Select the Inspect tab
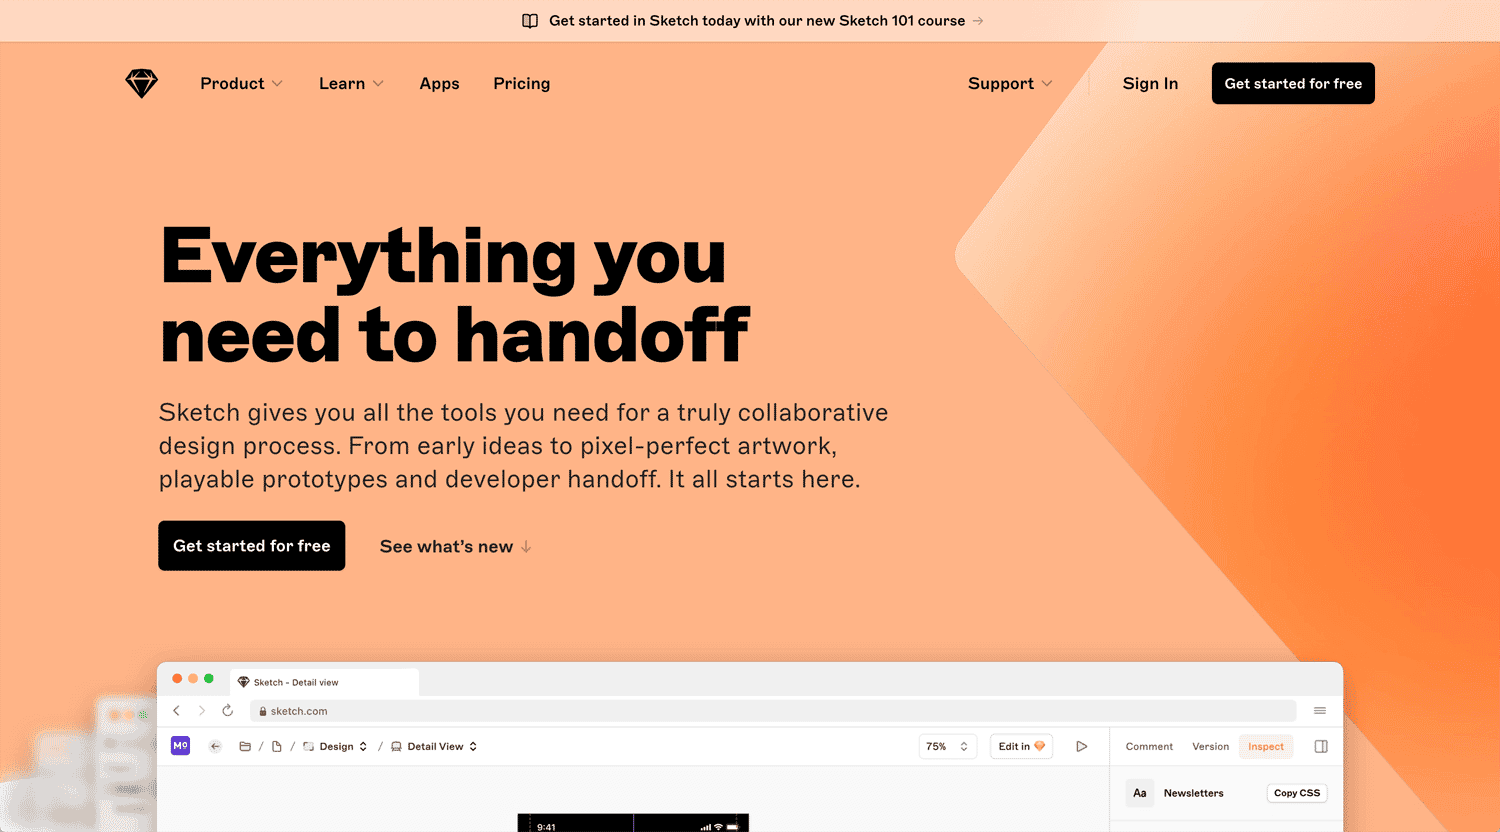 click(1265, 746)
